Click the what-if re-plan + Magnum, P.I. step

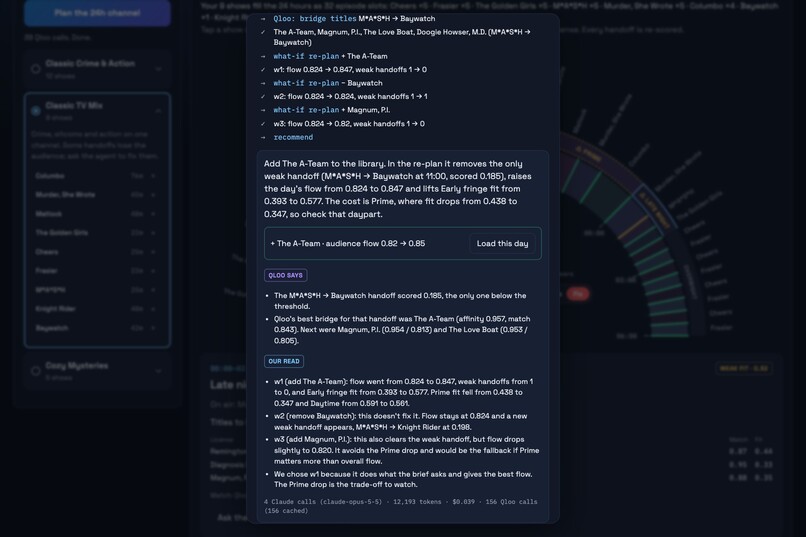click(332, 109)
